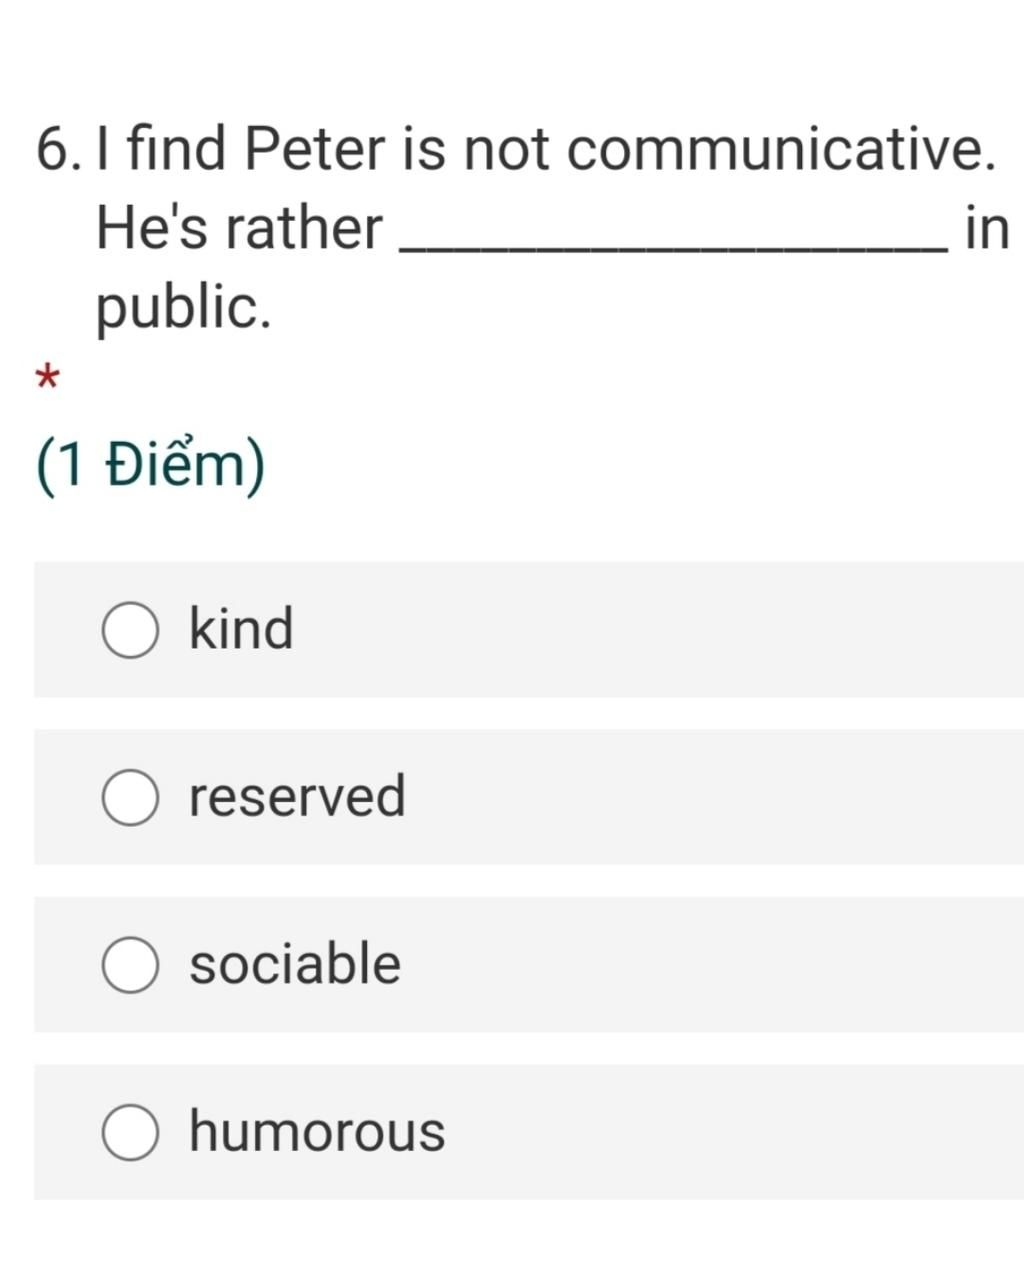1024x1280 pixels.
Task: Click empty gray area of "kind" row
Action: (x=660, y=630)
